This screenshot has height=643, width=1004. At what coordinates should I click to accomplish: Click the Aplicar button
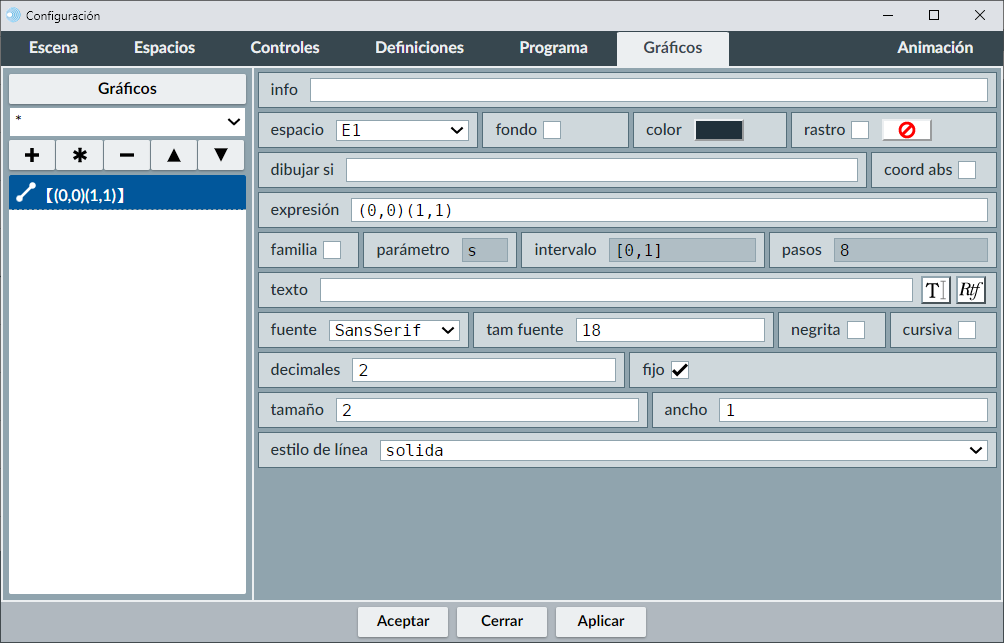601,621
